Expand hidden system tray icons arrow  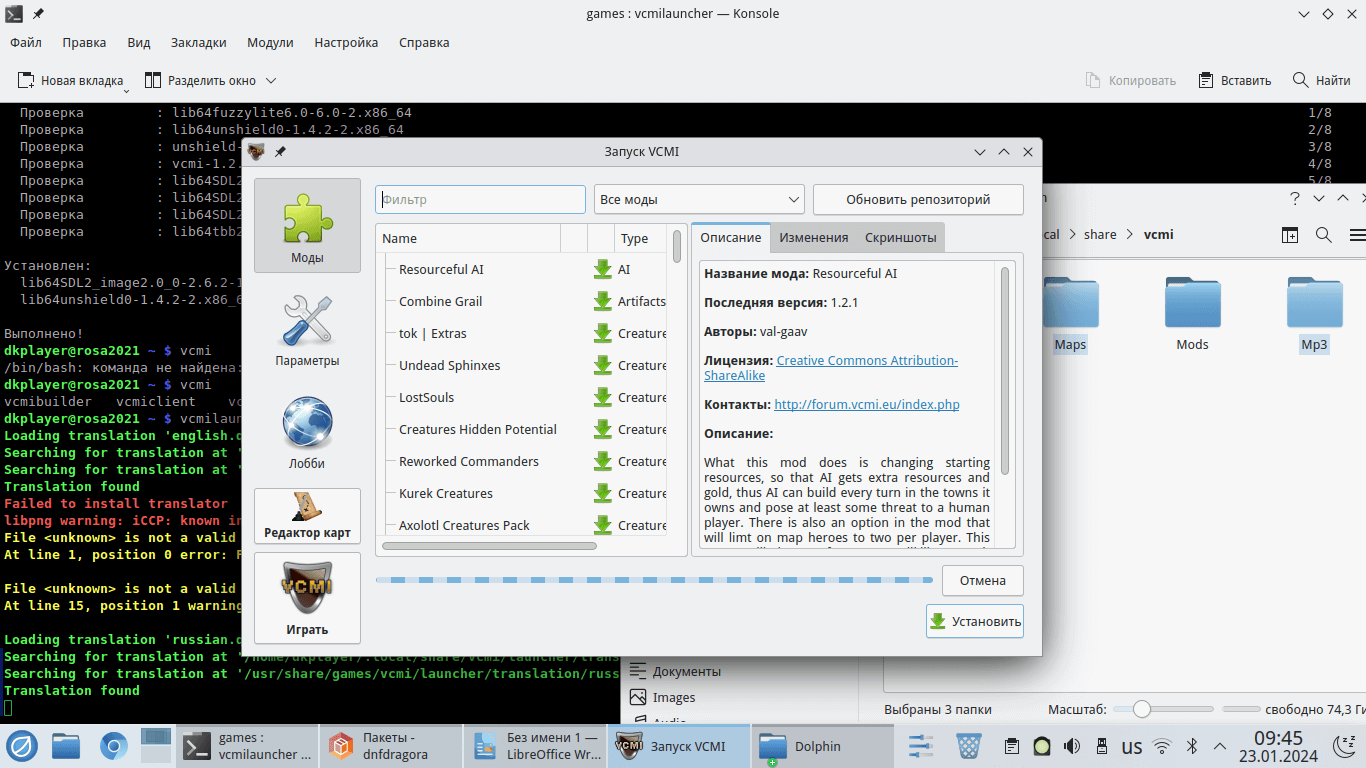point(1220,746)
